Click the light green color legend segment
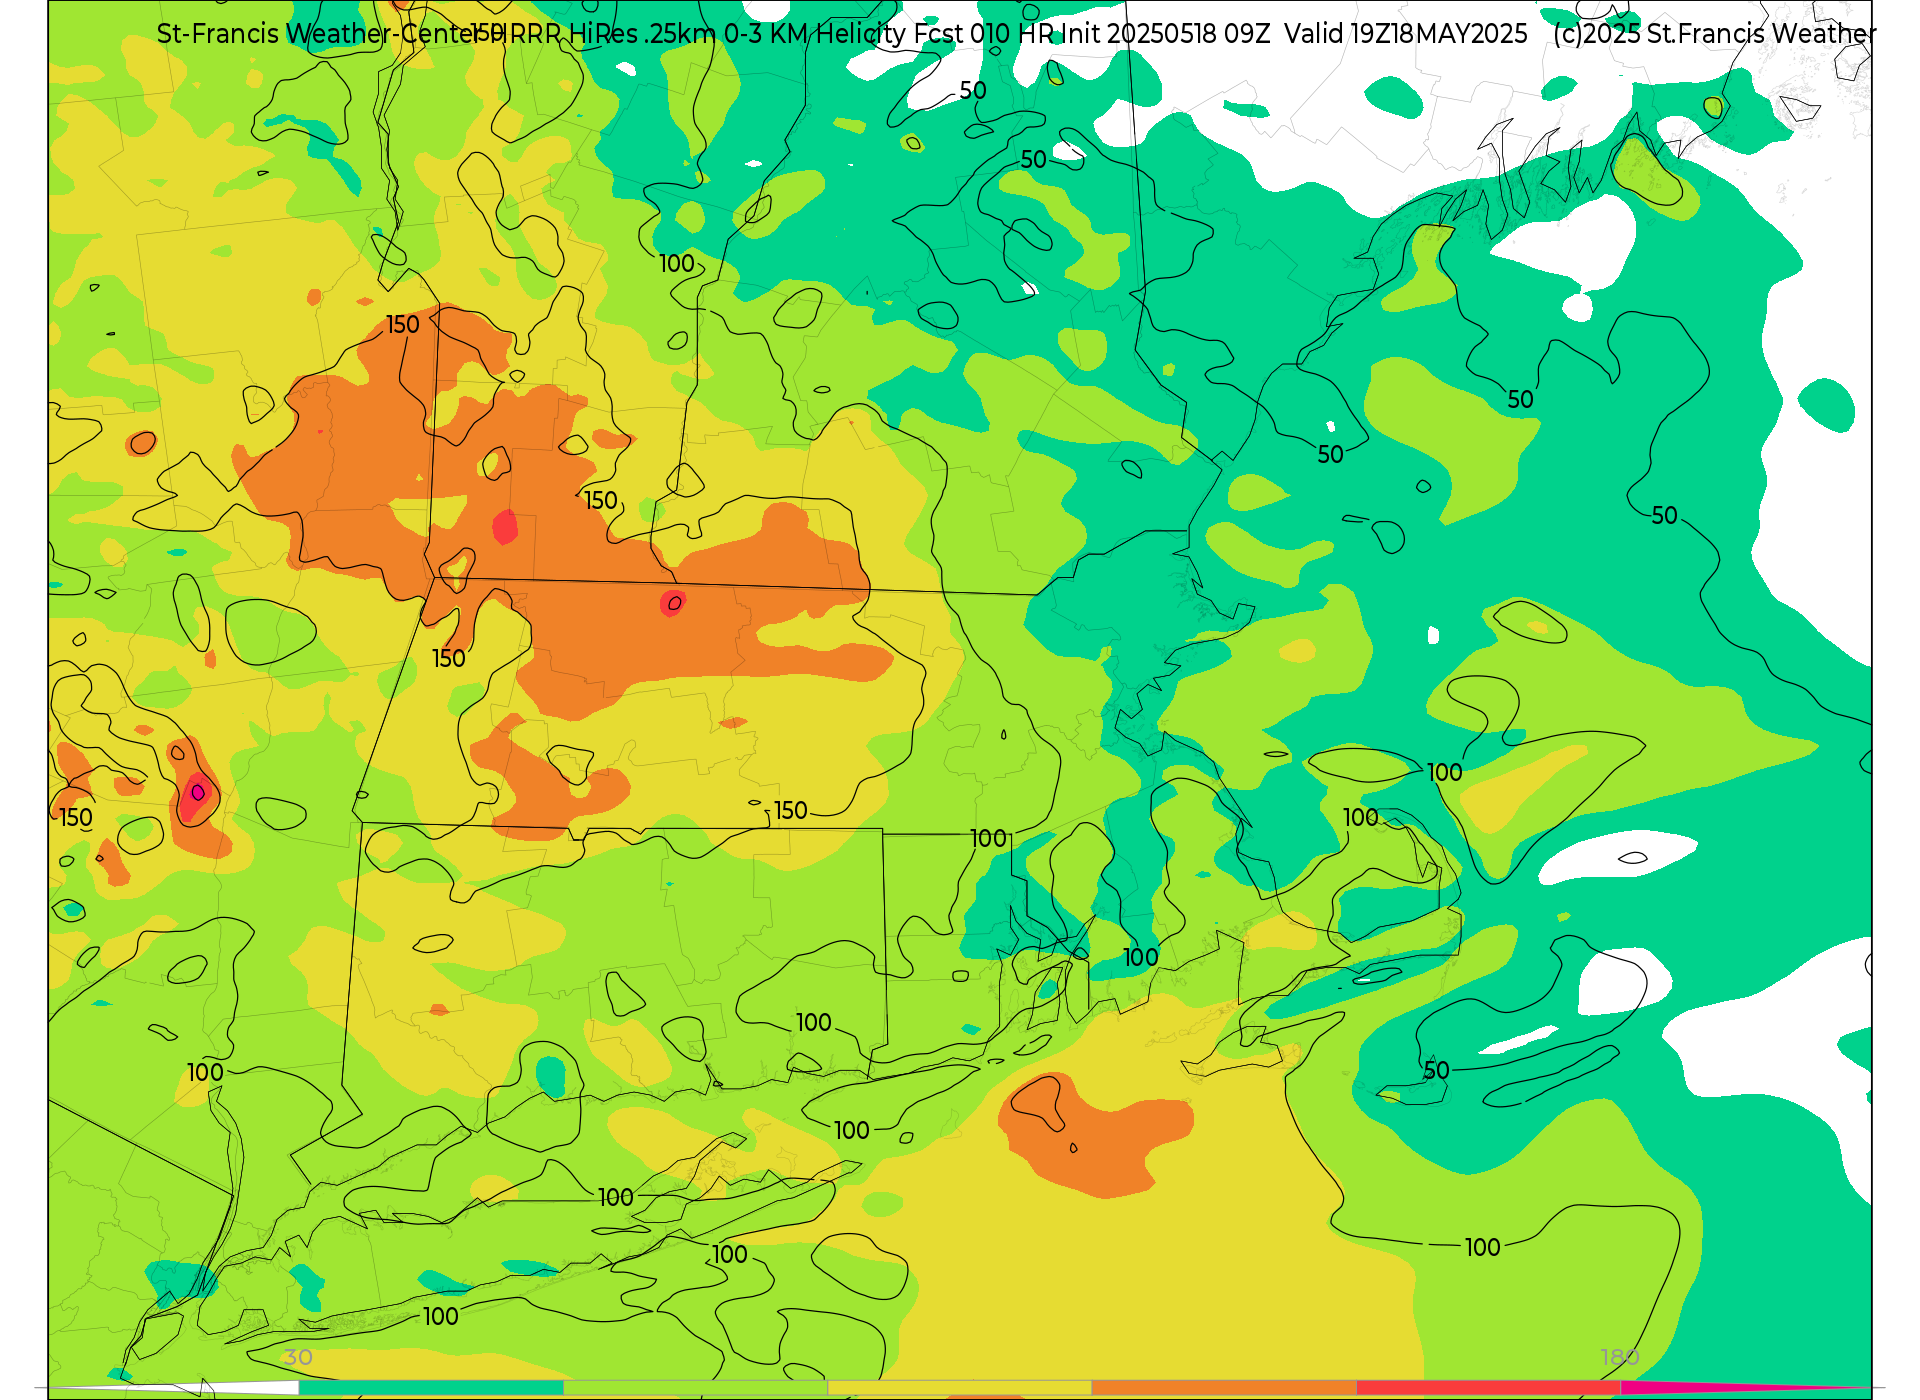This screenshot has height=1400, width=1920. point(695,1388)
